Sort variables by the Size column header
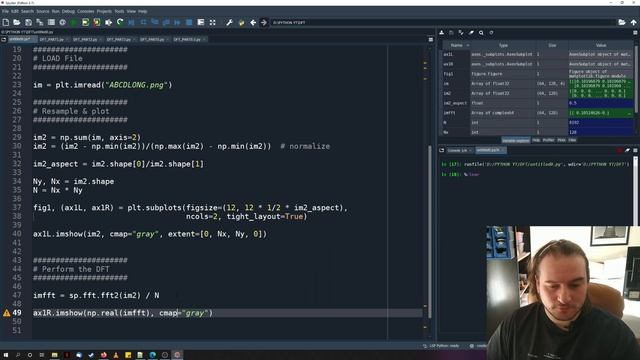The width and height of the screenshot is (640, 360). click(x=552, y=45)
